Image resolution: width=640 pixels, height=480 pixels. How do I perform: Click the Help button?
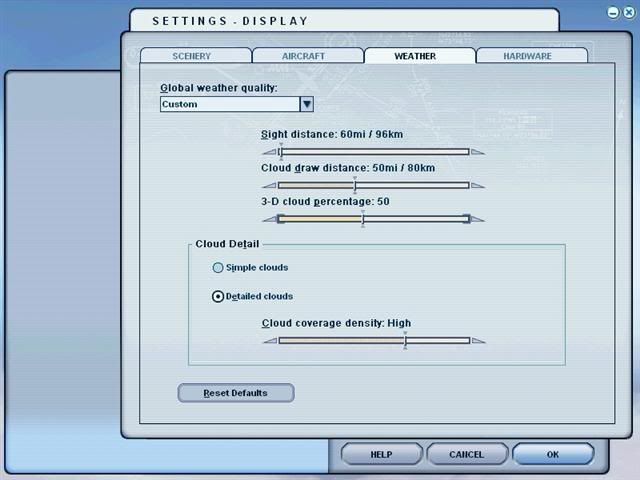381,454
